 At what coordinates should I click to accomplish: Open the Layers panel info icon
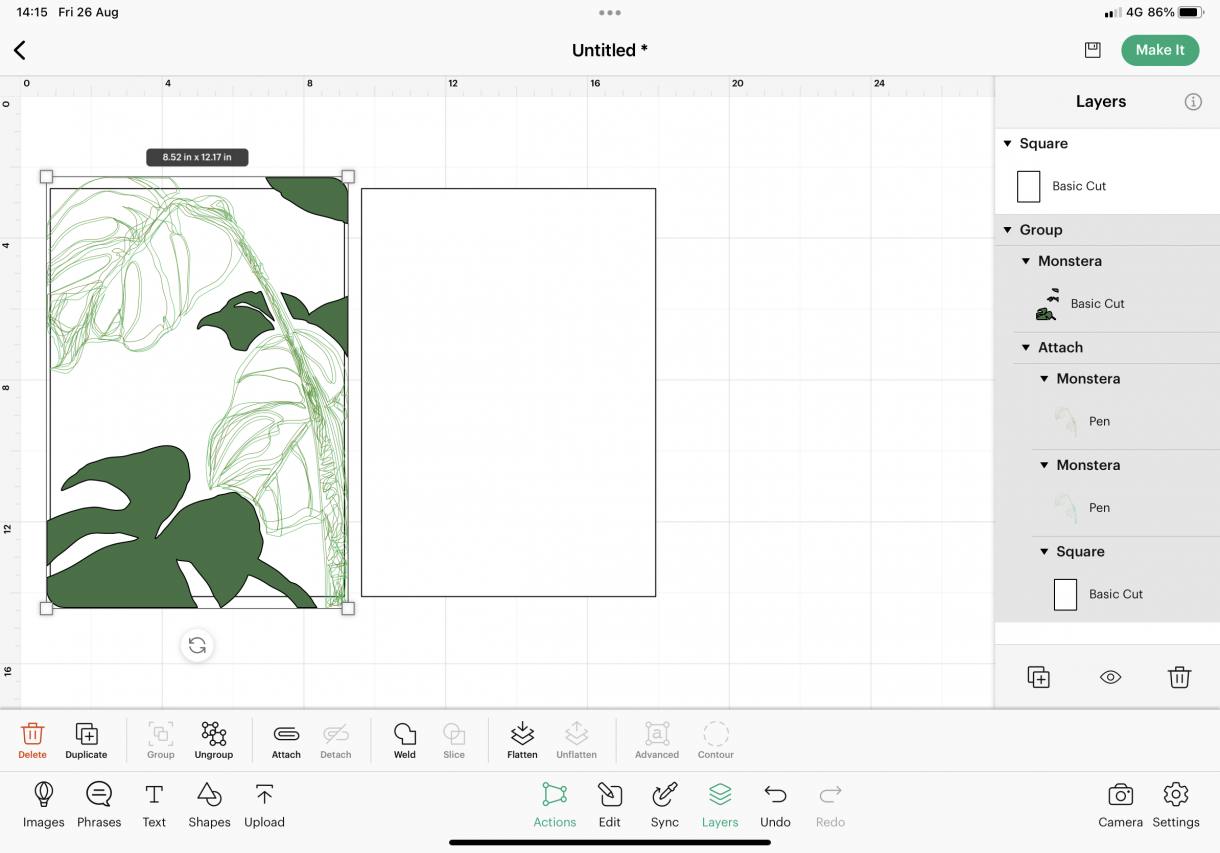coord(1193,102)
